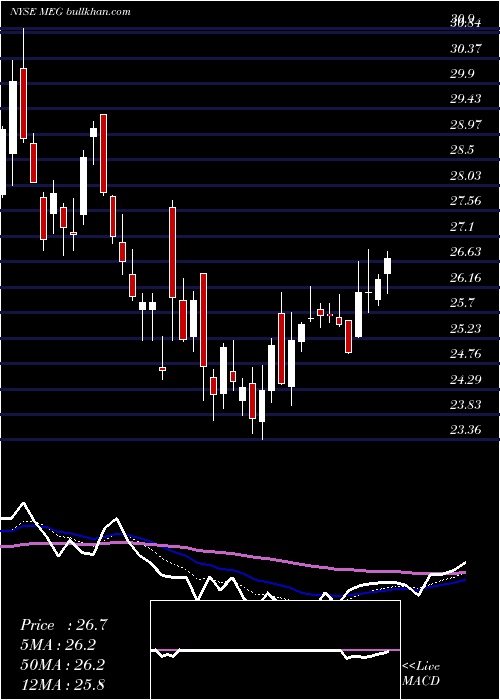Click the 28.03 price axis label
The width and height of the screenshot is (500, 700).
coord(466,175)
